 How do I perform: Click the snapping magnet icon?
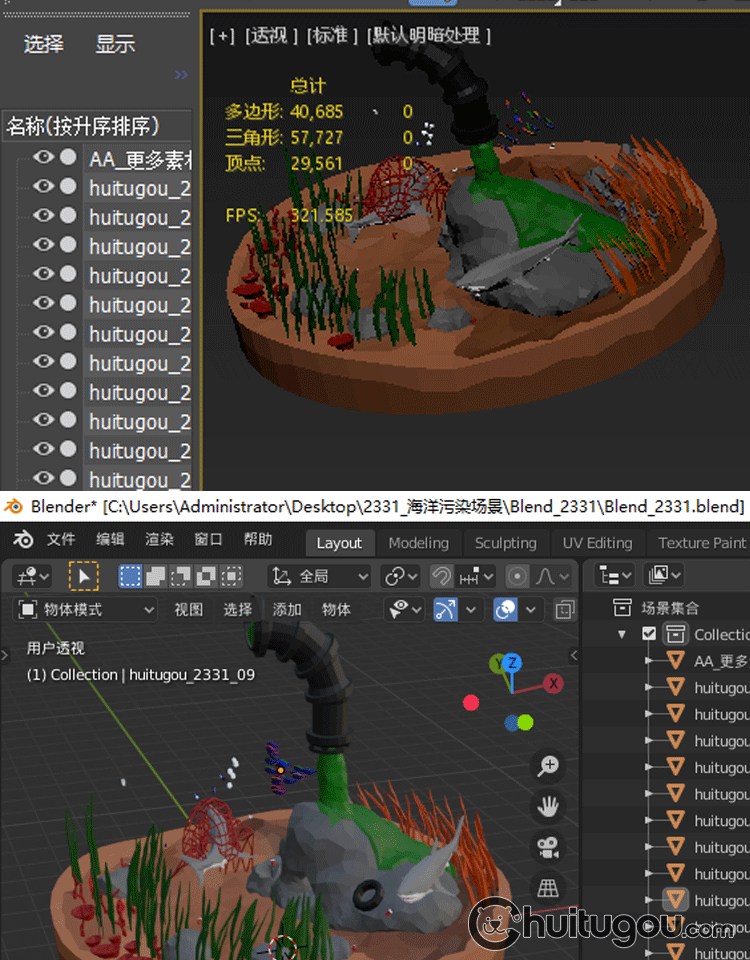click(441, 576)
